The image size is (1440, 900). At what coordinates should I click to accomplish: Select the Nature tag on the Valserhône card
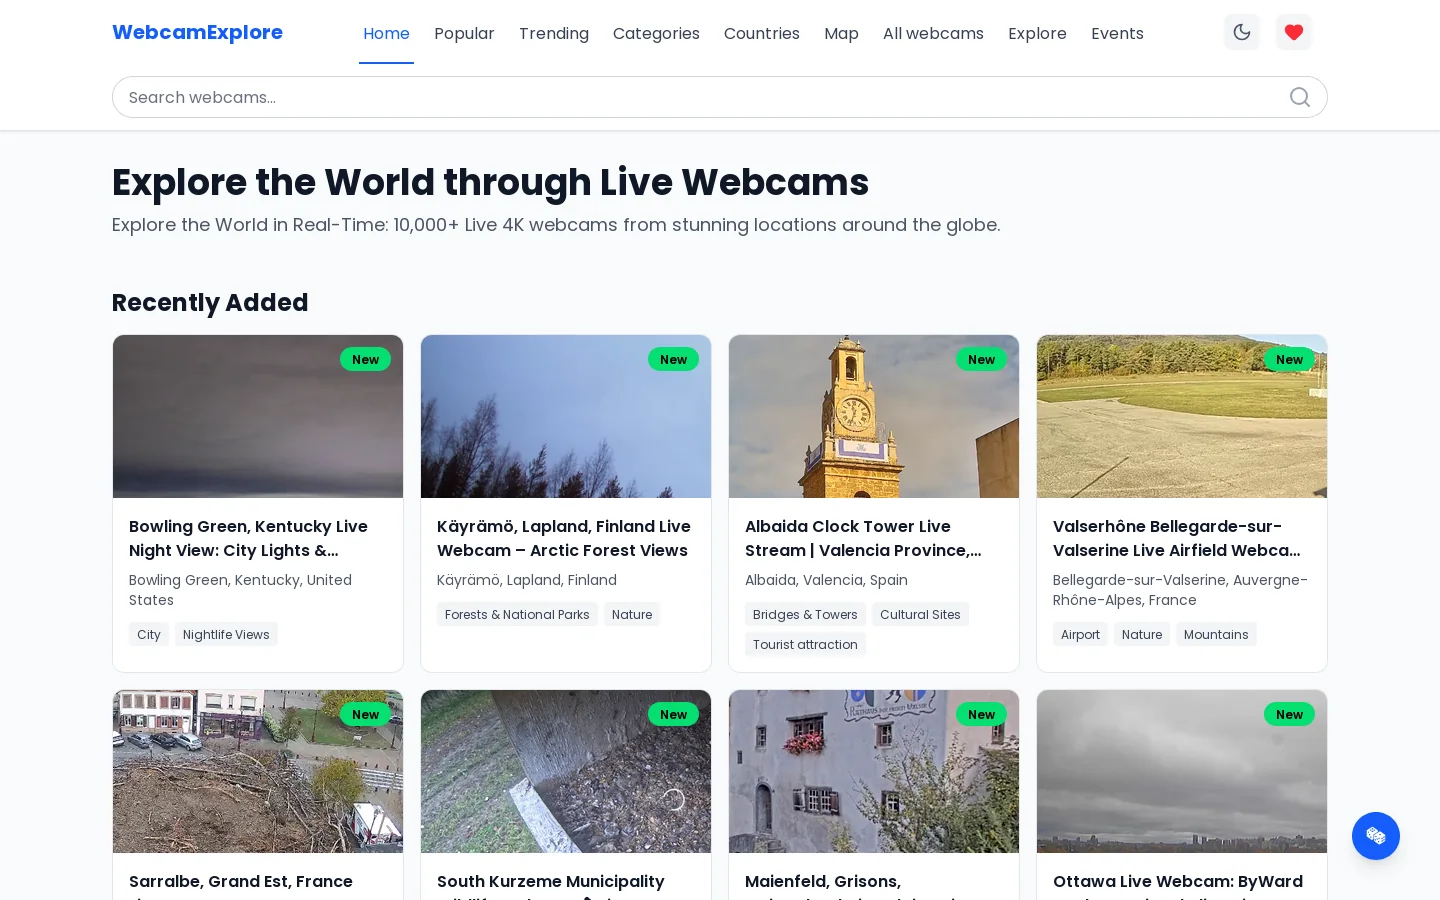[1142, 634]
